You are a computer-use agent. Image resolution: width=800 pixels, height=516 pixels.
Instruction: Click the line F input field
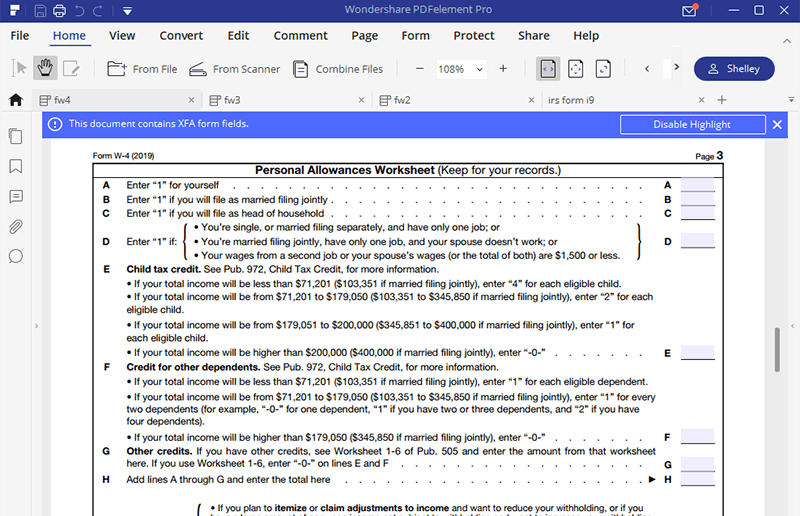pos(697,436)
